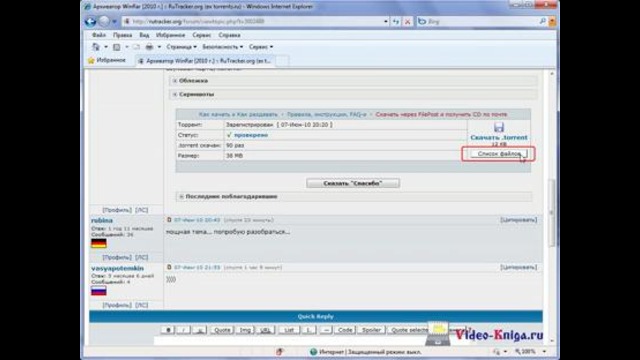Stop loading with the red X icon
Screen dimensions: 640x360
pyautogui.click(x=407, y=21)
